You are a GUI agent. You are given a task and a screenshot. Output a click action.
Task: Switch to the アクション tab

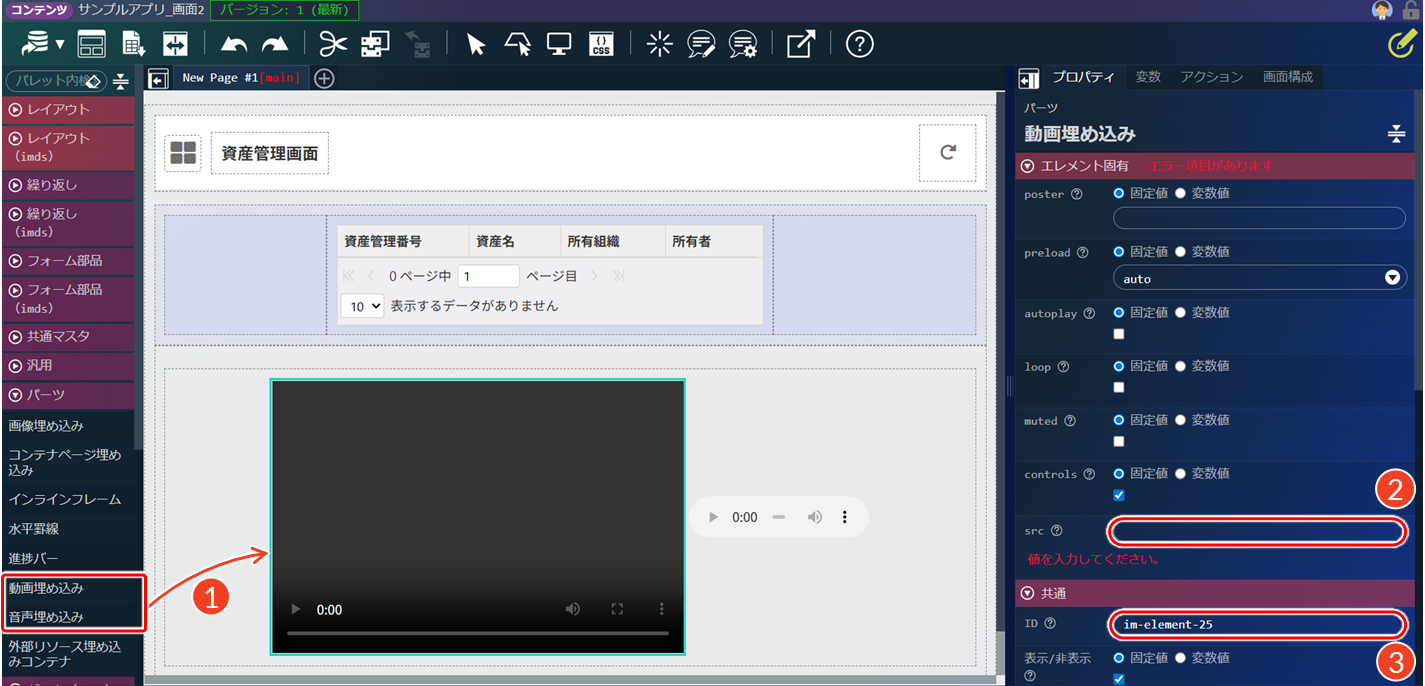pyautogui.click(x=1211, y=77)
